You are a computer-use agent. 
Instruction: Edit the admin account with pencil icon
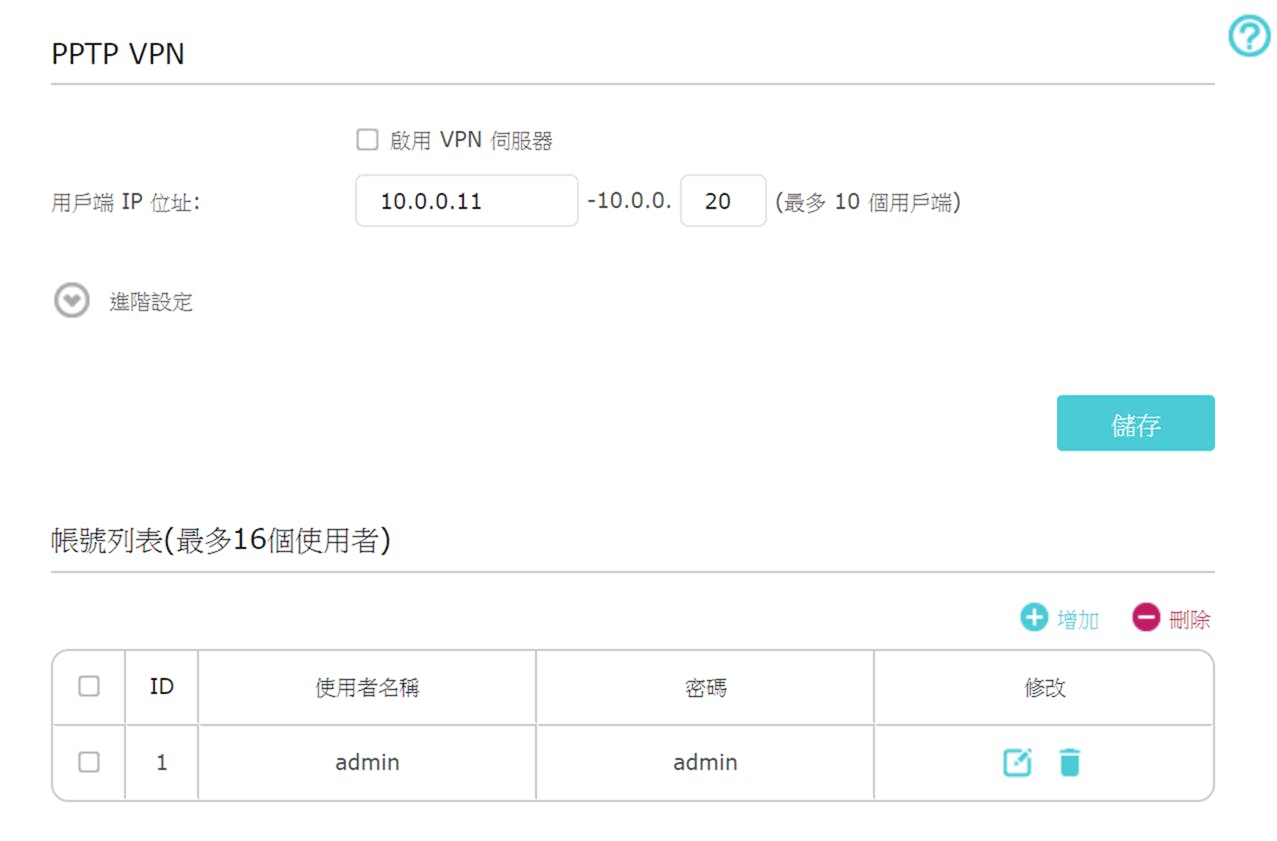click(x=1017, y=762)
